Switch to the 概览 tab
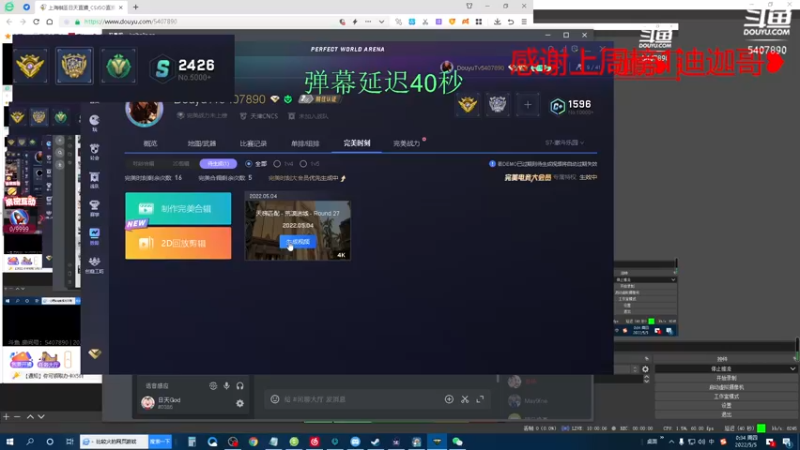 pyautogui.click(x=151, y=143)
